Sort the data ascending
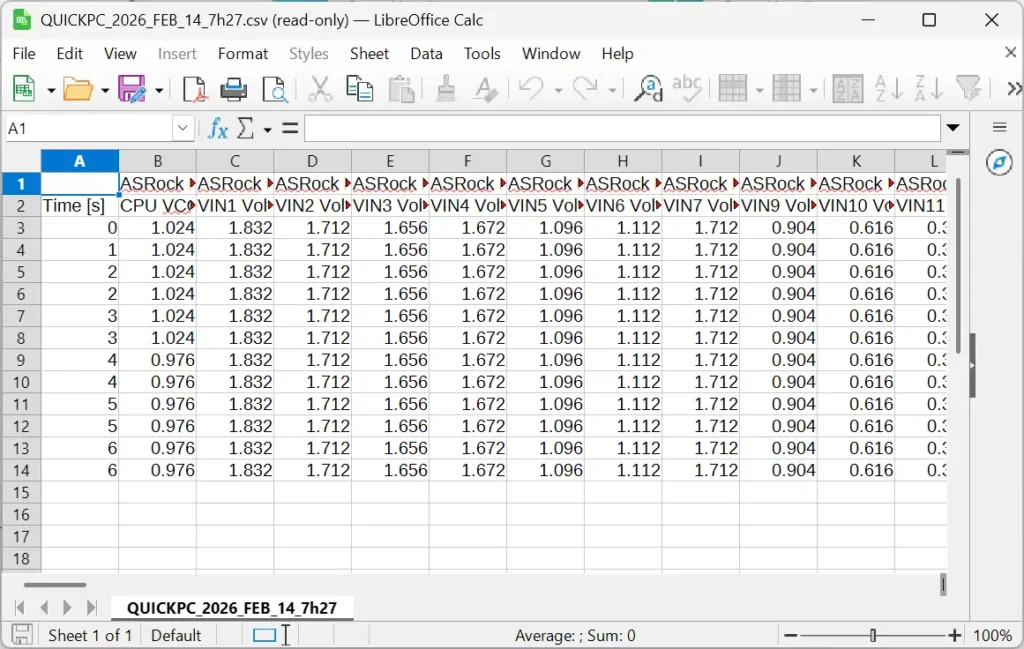This screenshot has height=649, width=1024. tap(888, 88)
